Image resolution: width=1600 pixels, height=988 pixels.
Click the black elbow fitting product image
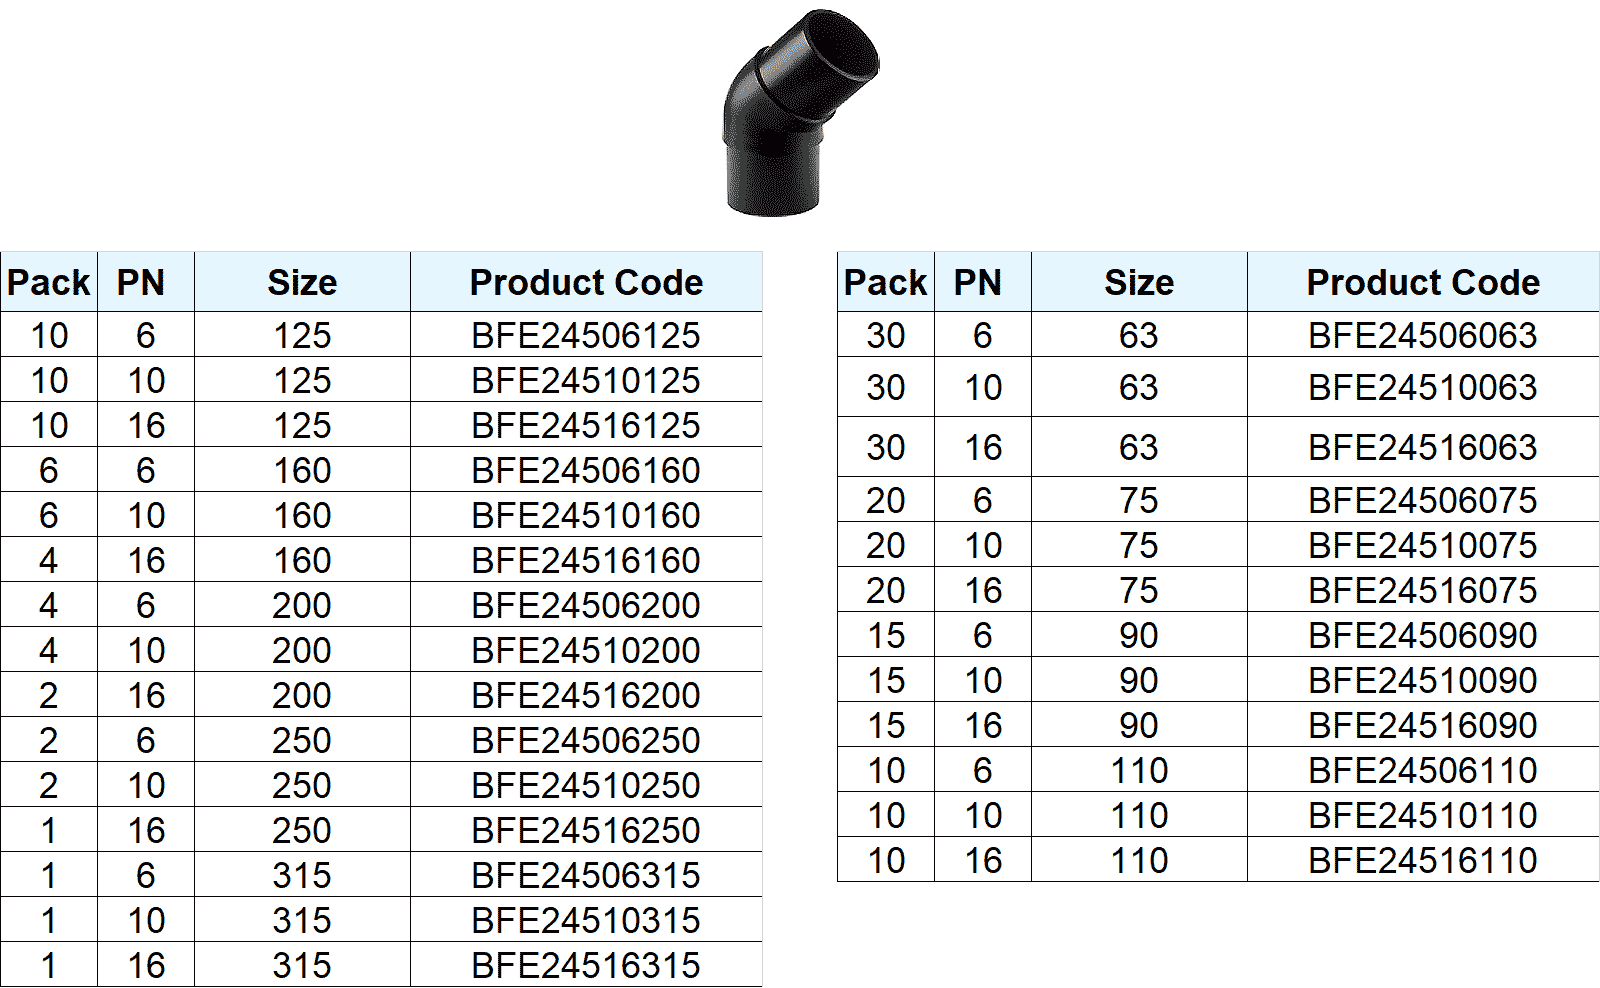(x=800, y=112)
